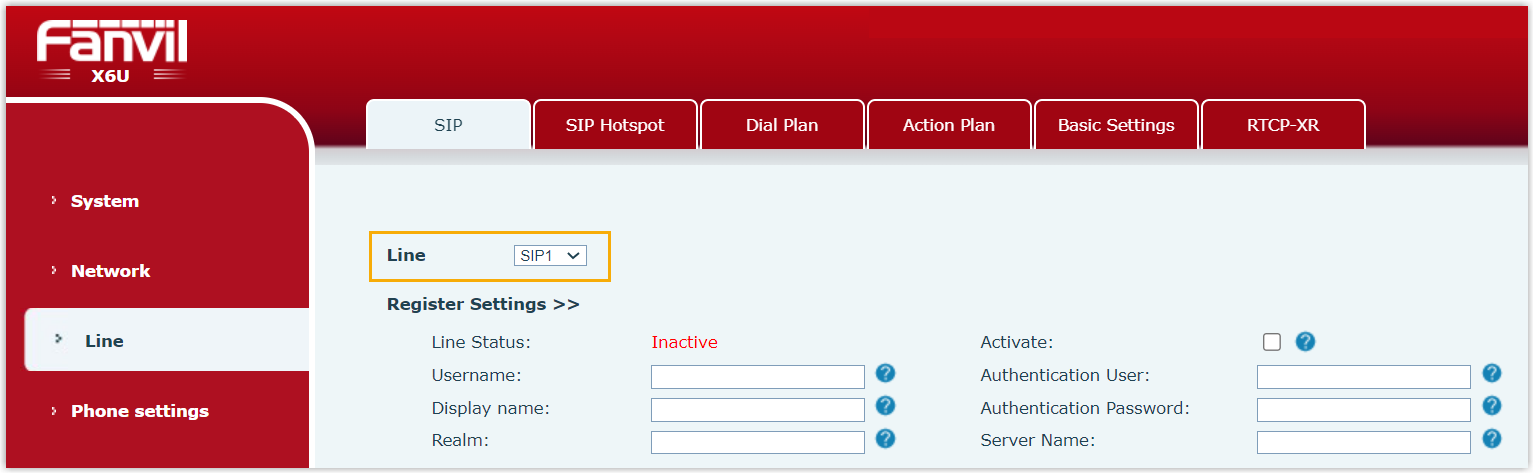The height and width of the screenshot is (474, 1534).
Task: Click the Server Name help icon
Action: click(x=1491, y=439)
